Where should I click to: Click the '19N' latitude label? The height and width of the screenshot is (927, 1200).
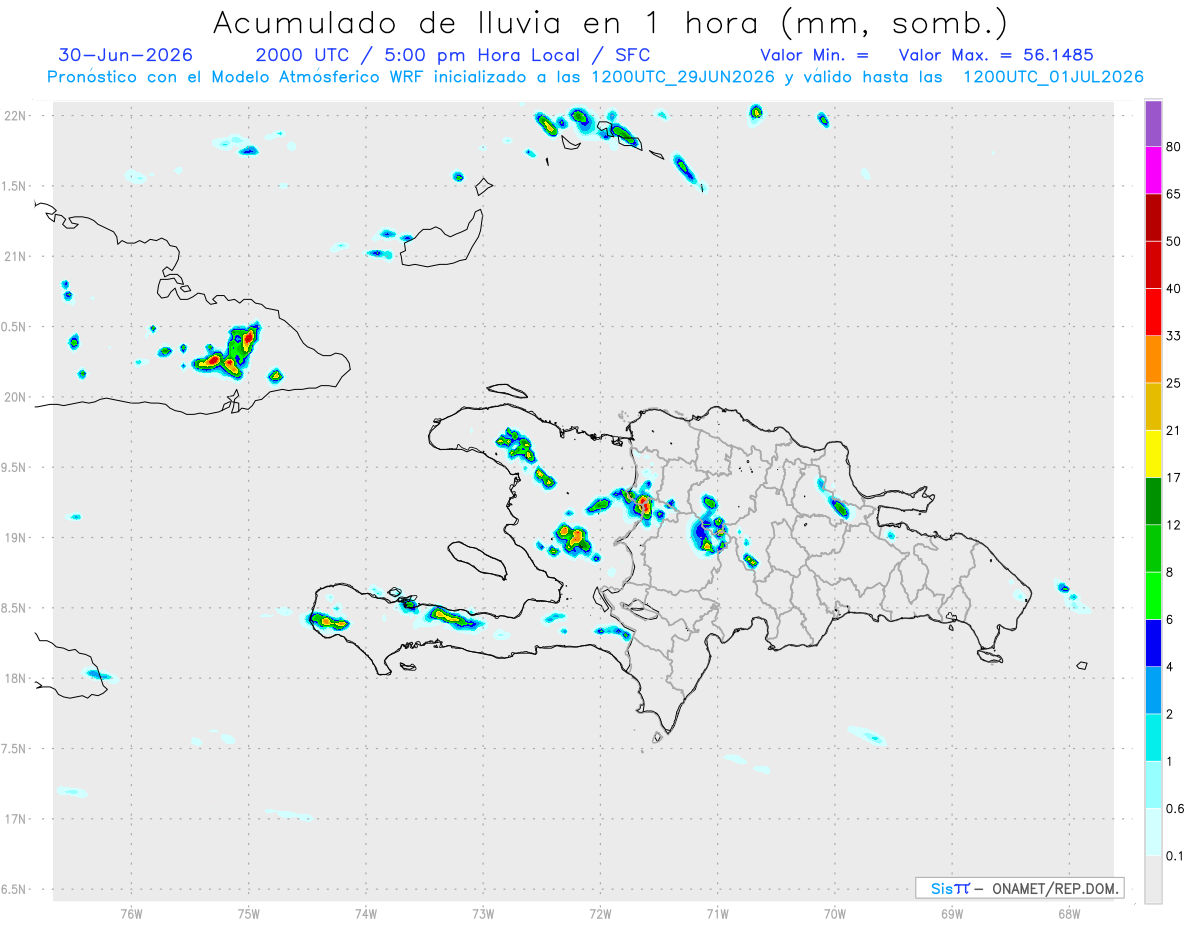(16, 538)
